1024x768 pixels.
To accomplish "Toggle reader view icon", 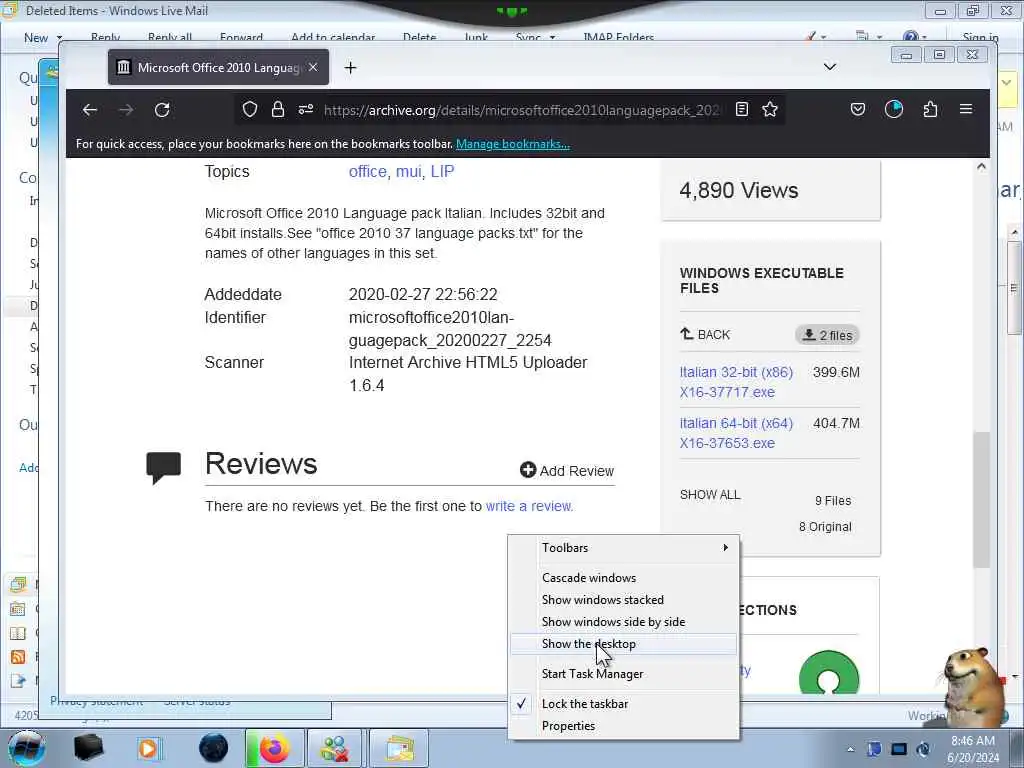I will click(x=742, y=109).
